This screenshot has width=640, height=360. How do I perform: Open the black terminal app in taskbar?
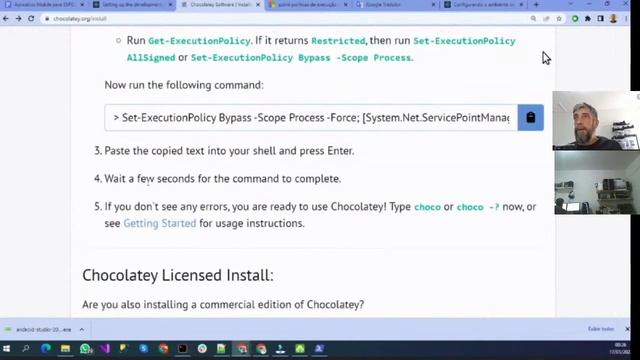click(182, 349)
